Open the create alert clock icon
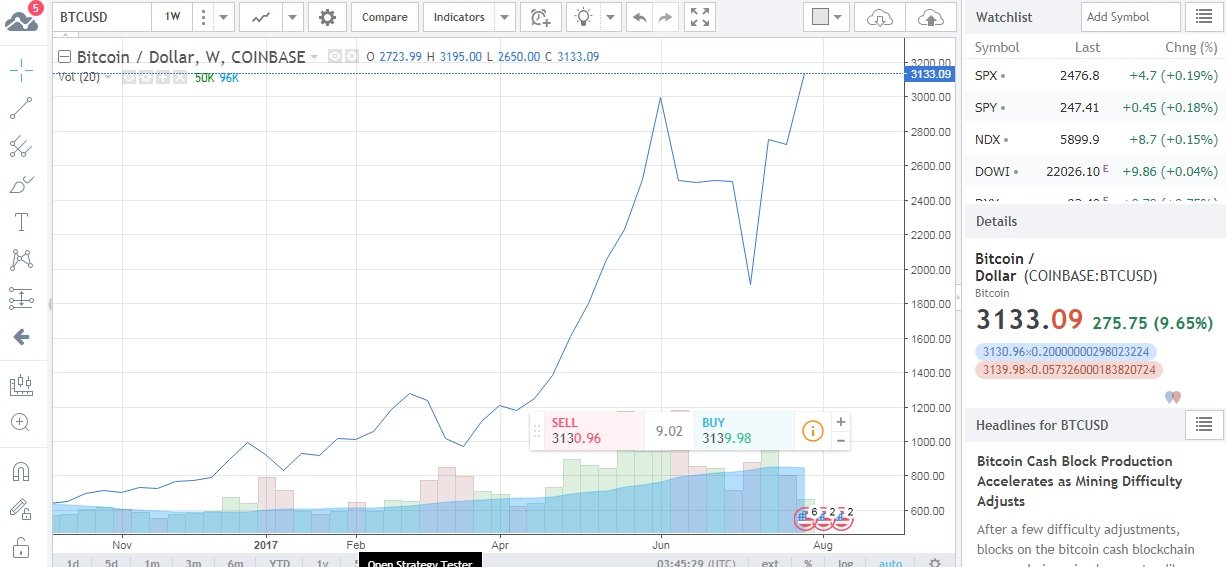This screenshot has height=567, width=1227. point(540,17)
